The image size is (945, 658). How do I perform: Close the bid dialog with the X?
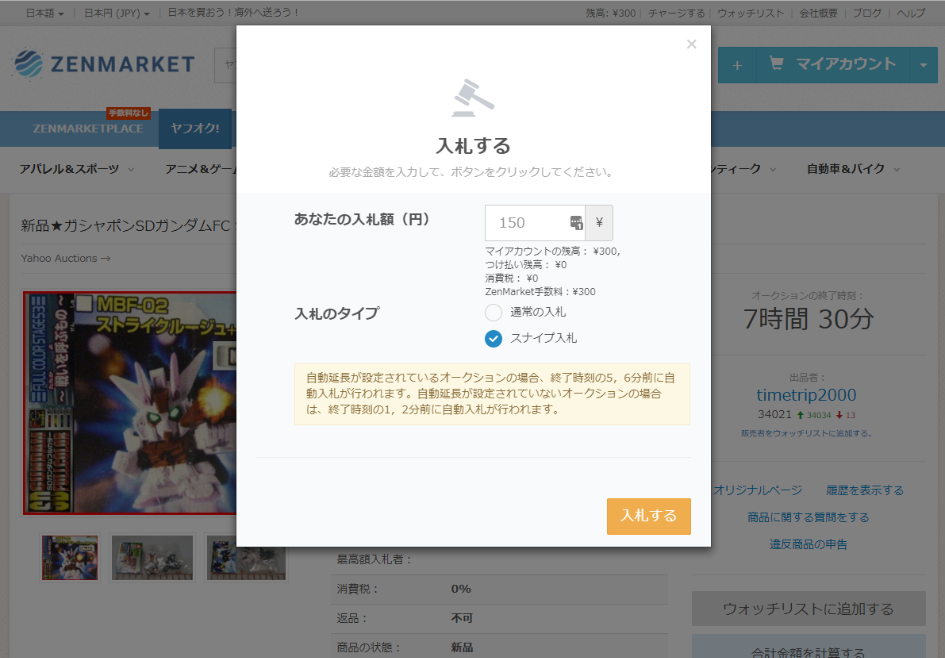[x=691, y=44]
